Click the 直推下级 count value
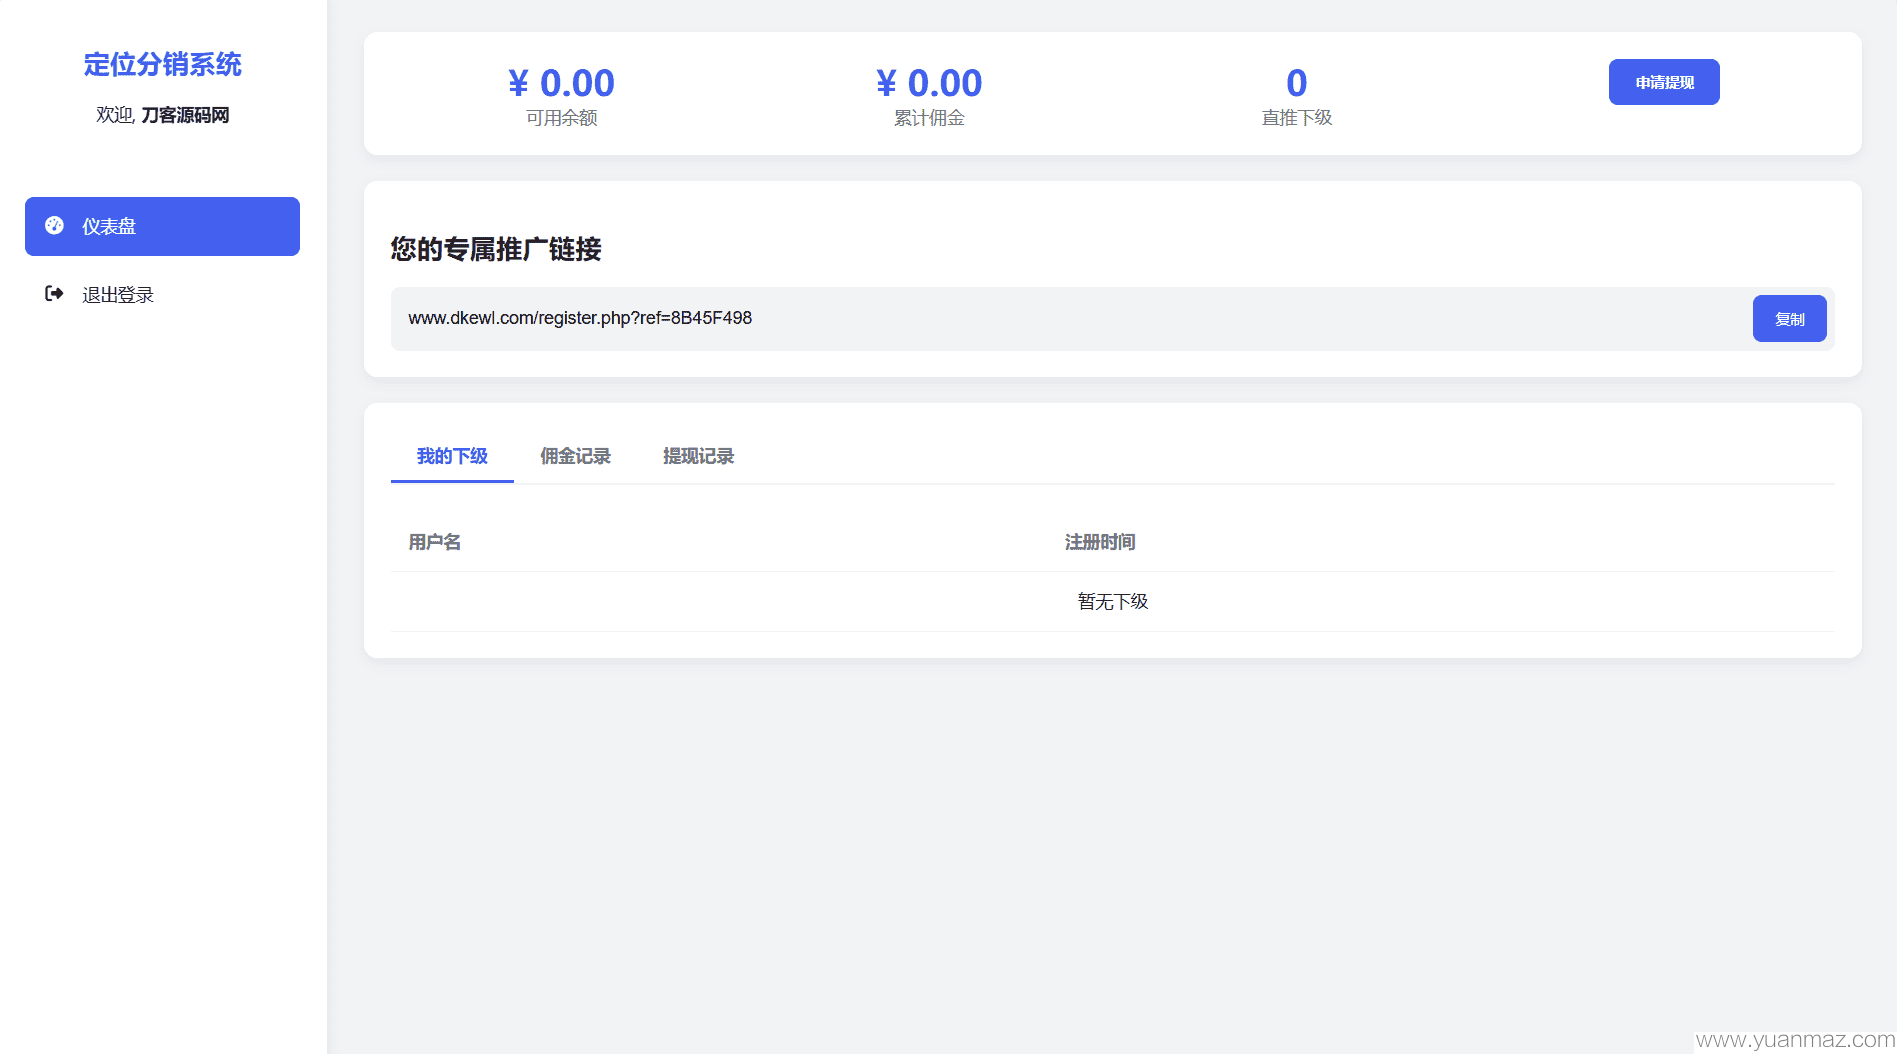This screenshot has height=1054, width=1897. point(1297,83)
